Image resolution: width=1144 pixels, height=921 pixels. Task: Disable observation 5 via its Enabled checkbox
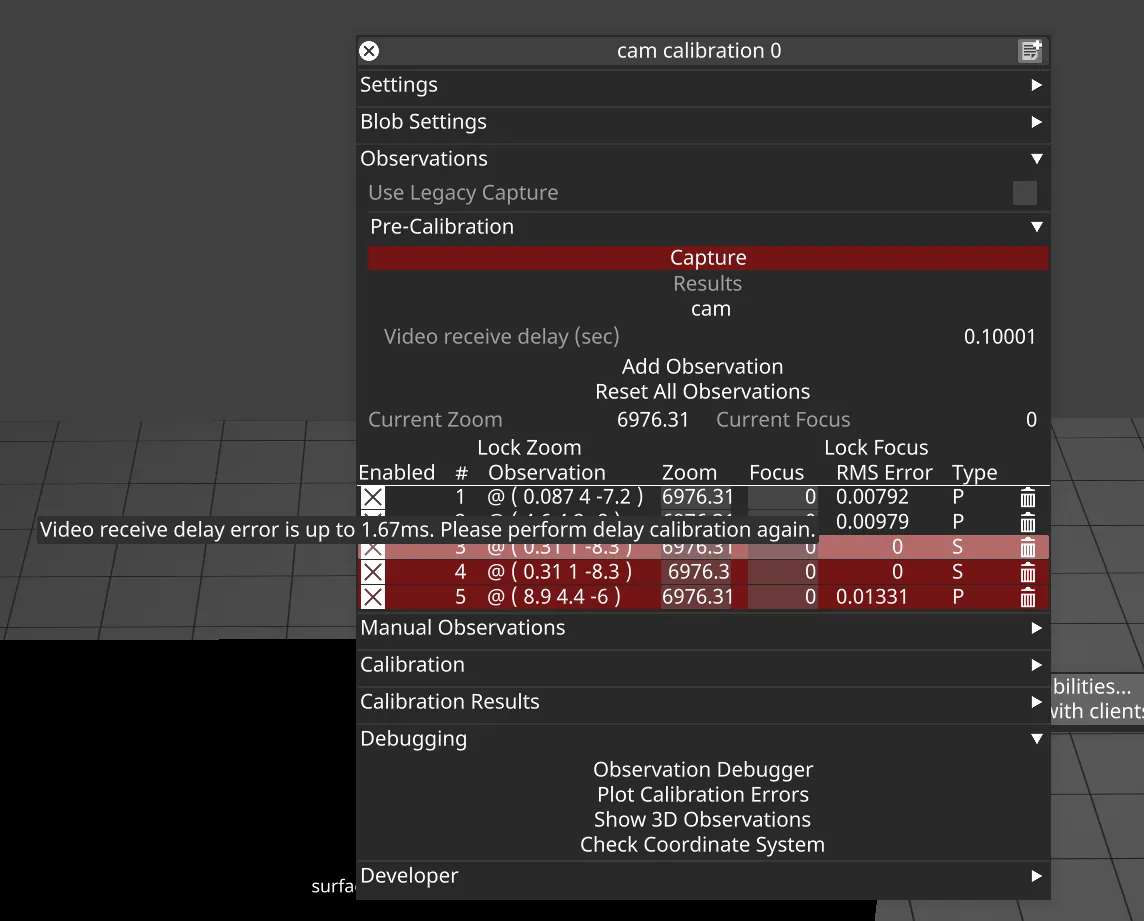point(373,597)
